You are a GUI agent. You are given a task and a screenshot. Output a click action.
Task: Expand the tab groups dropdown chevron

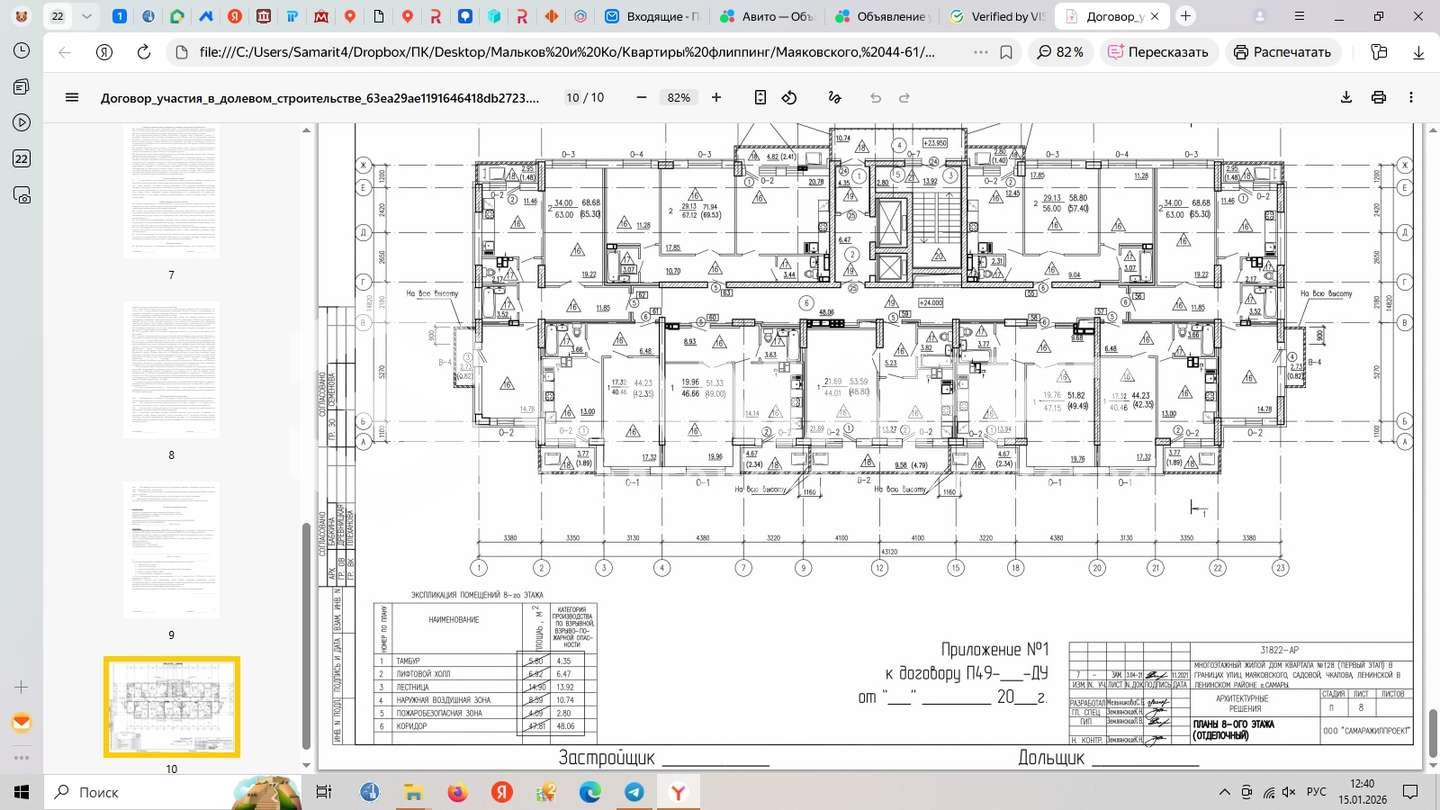(87, 16)
